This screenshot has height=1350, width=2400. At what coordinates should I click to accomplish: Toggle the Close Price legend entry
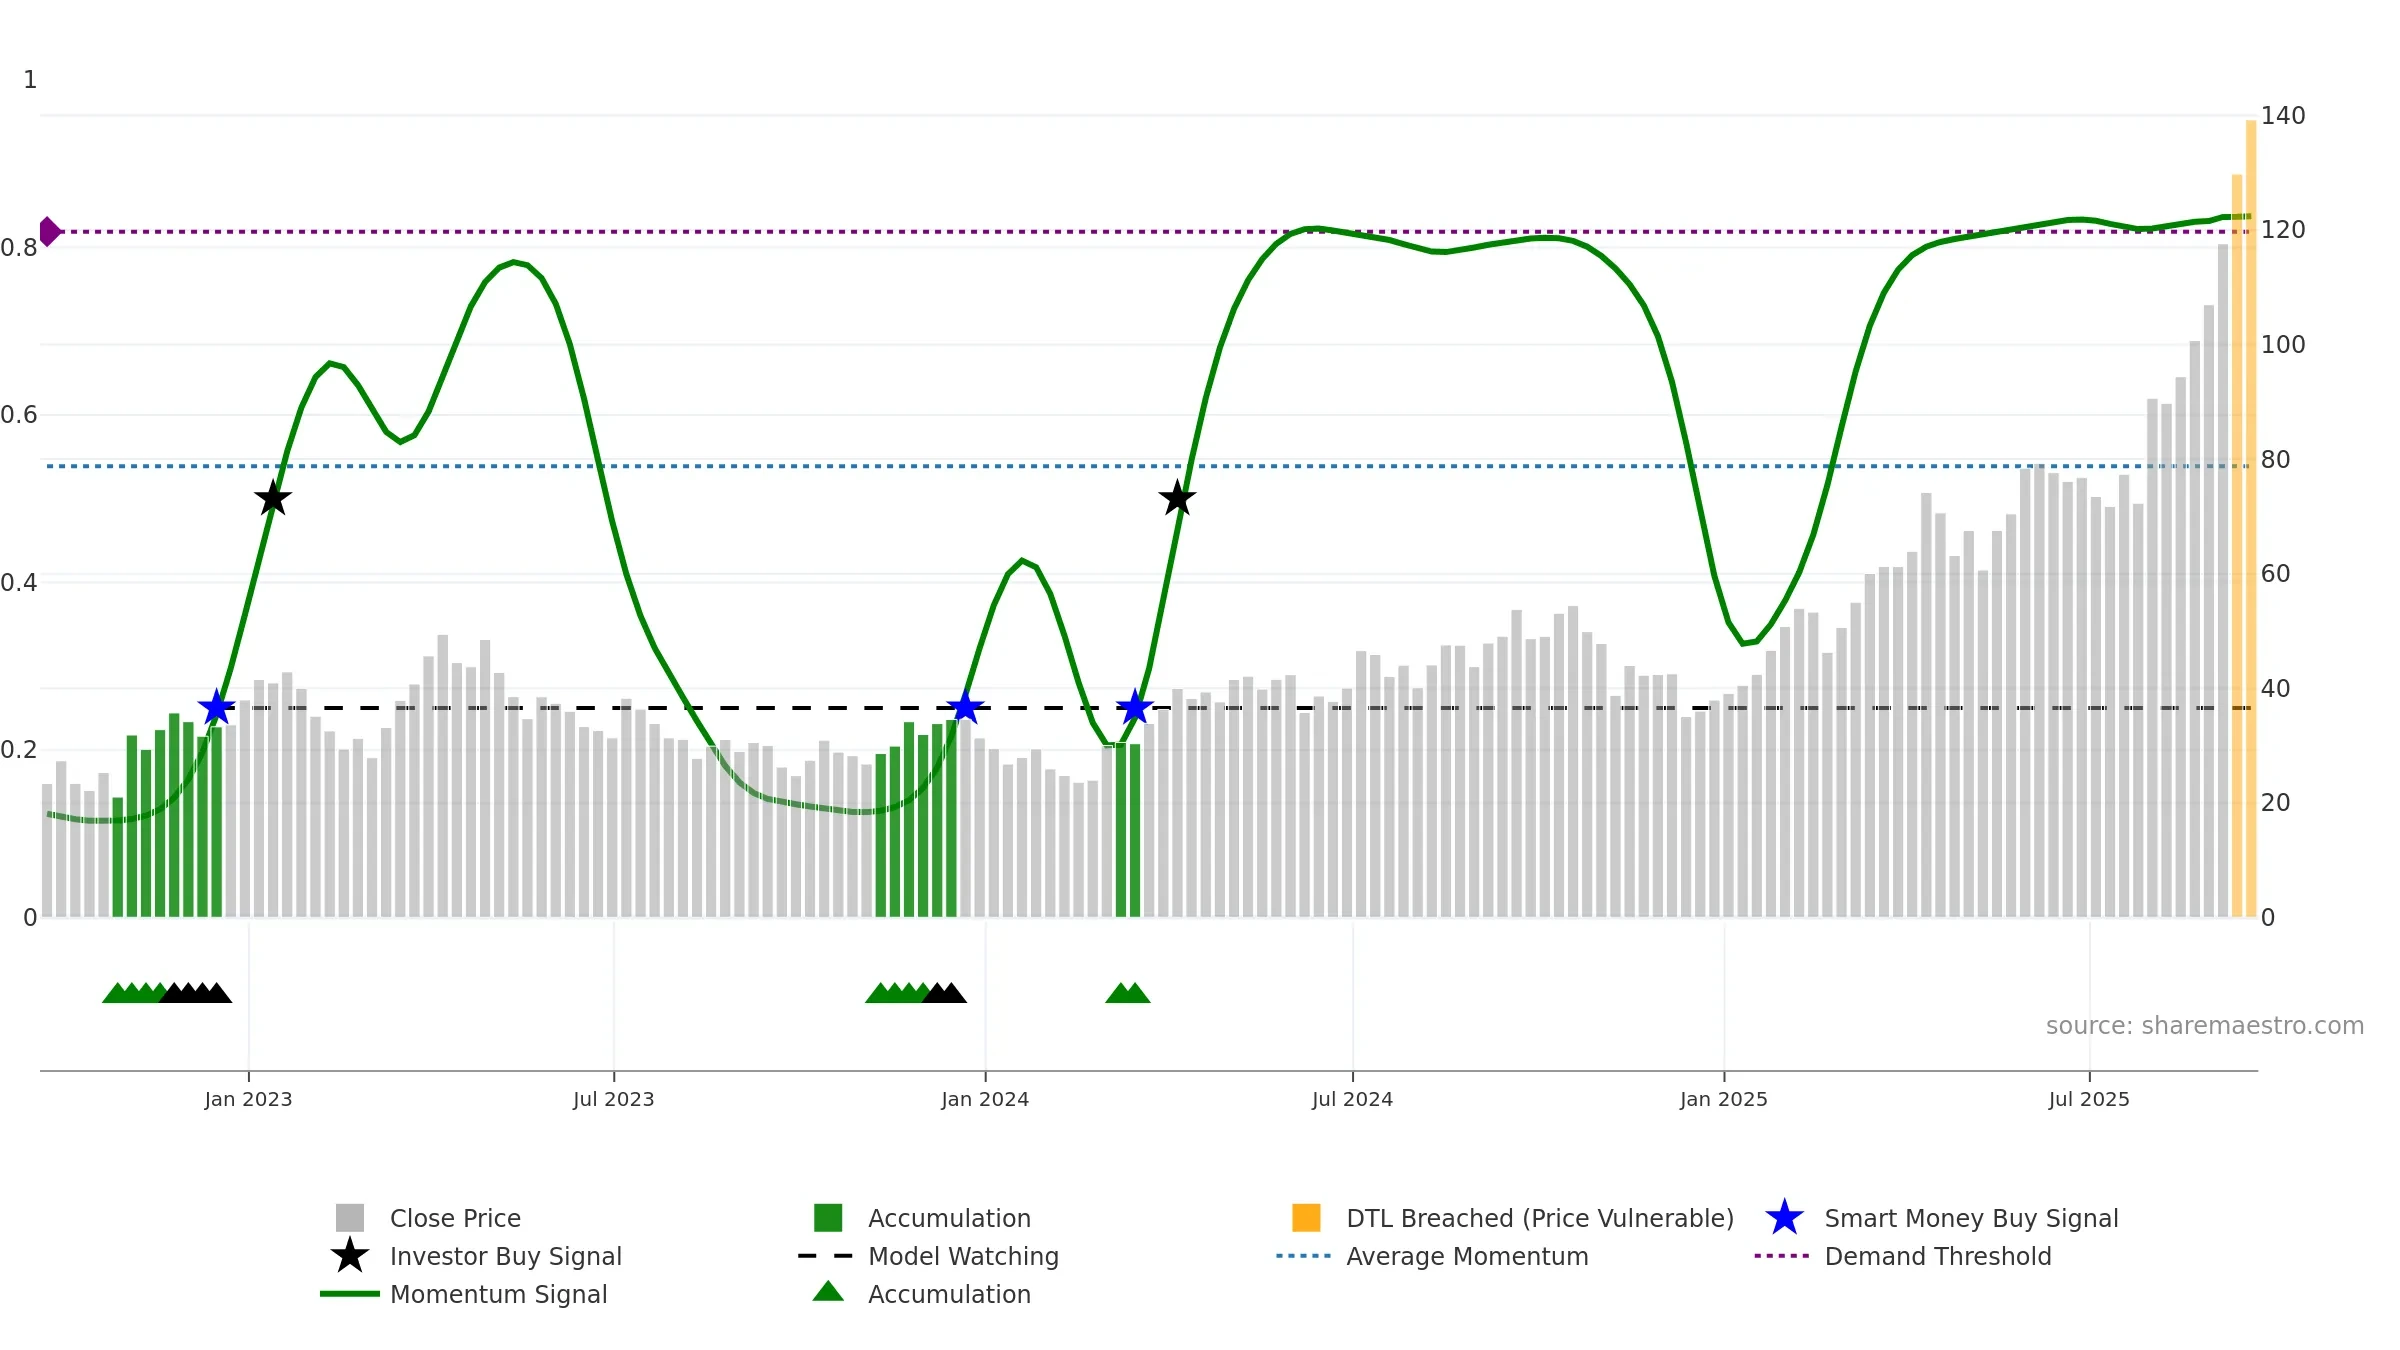pos(455,1218)
